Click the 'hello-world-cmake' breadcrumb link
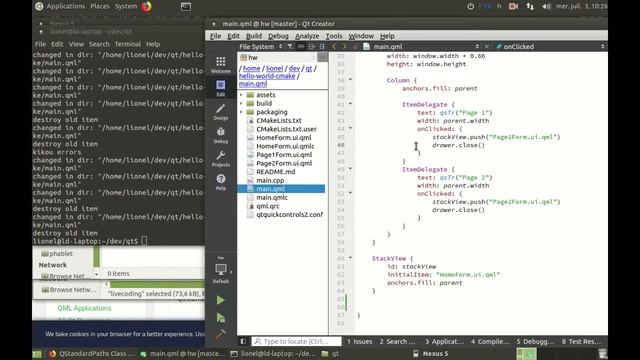Viewport: 640px width, 360px height. click(267, 76)
